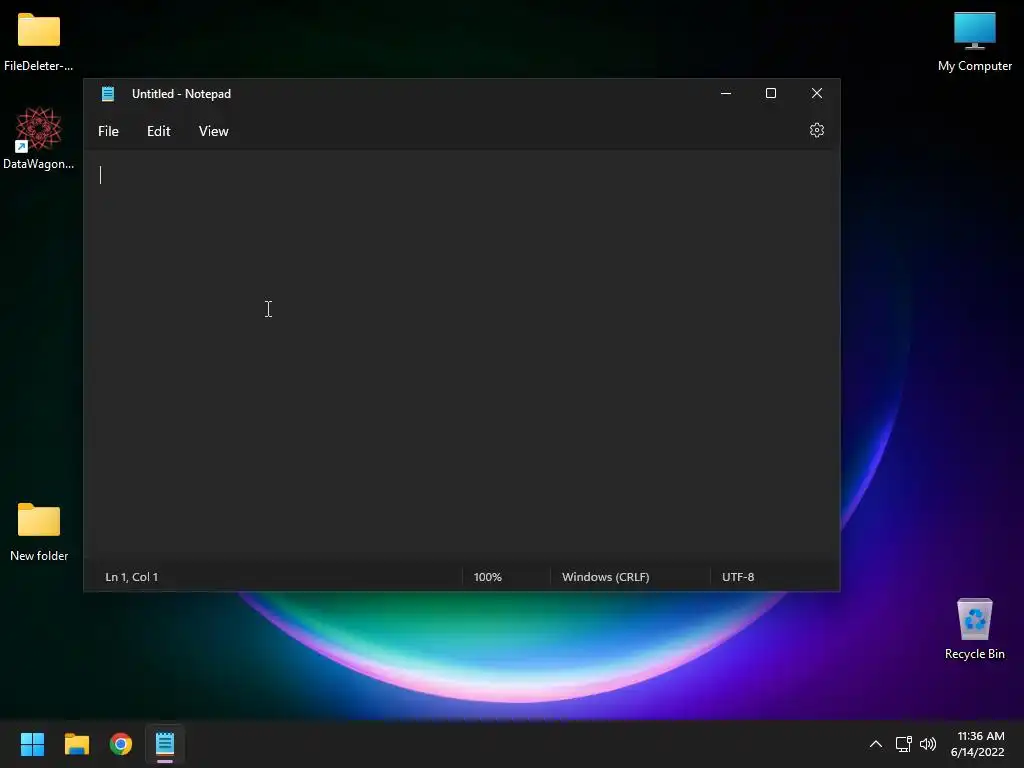Click the Ln 1, Col 1 status entry
Screen dimensions: 1024x768
point(132,577)
